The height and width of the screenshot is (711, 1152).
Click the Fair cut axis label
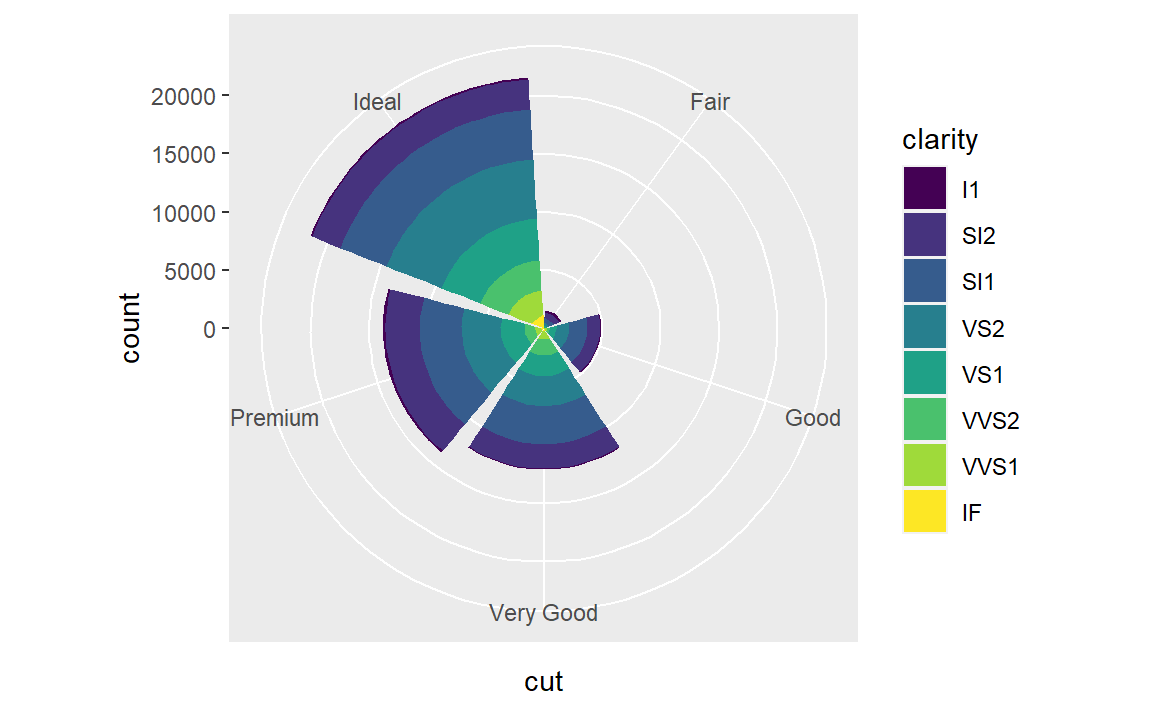point(710,101)
